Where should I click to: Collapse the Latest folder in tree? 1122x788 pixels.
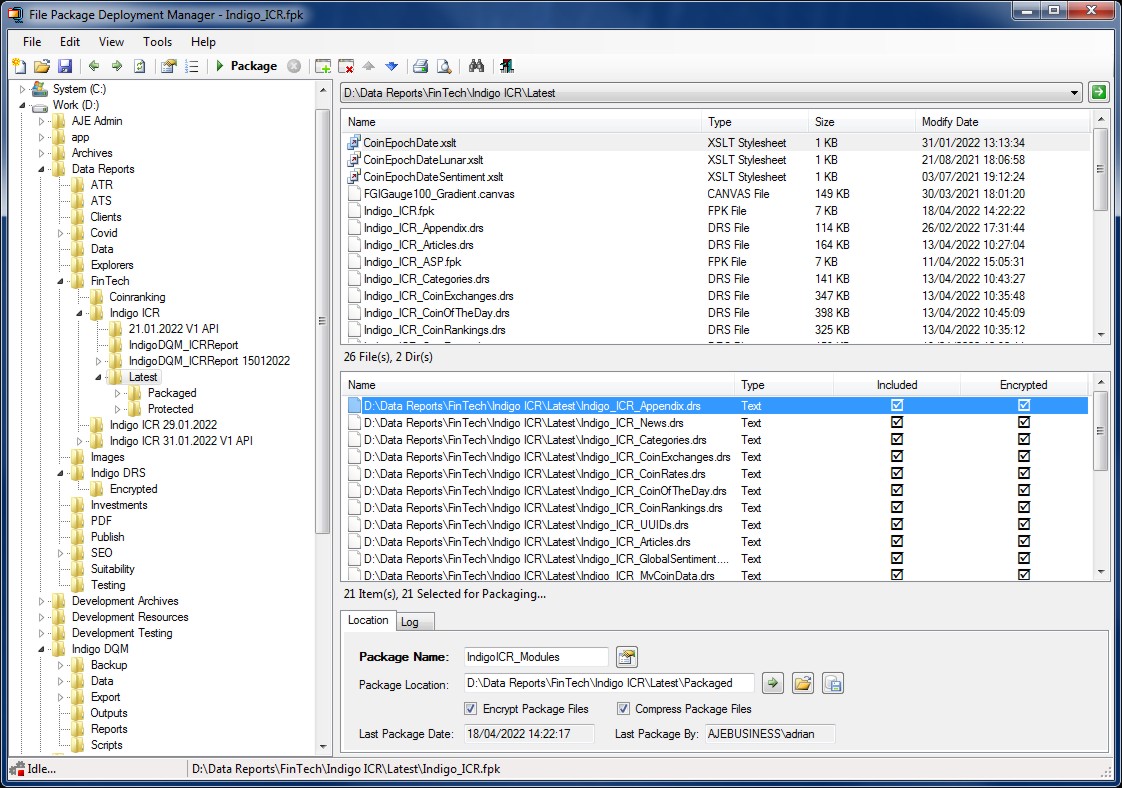coord(99,377)
